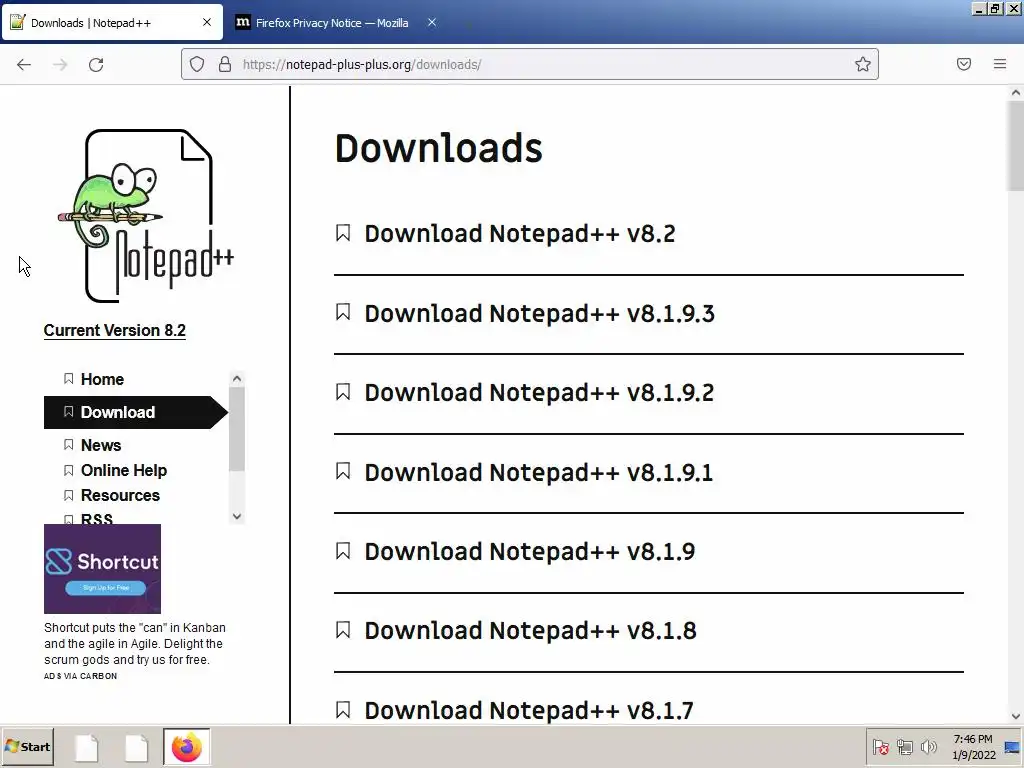Open Online Help in the sidebar menu

click(x=123, y=470)
